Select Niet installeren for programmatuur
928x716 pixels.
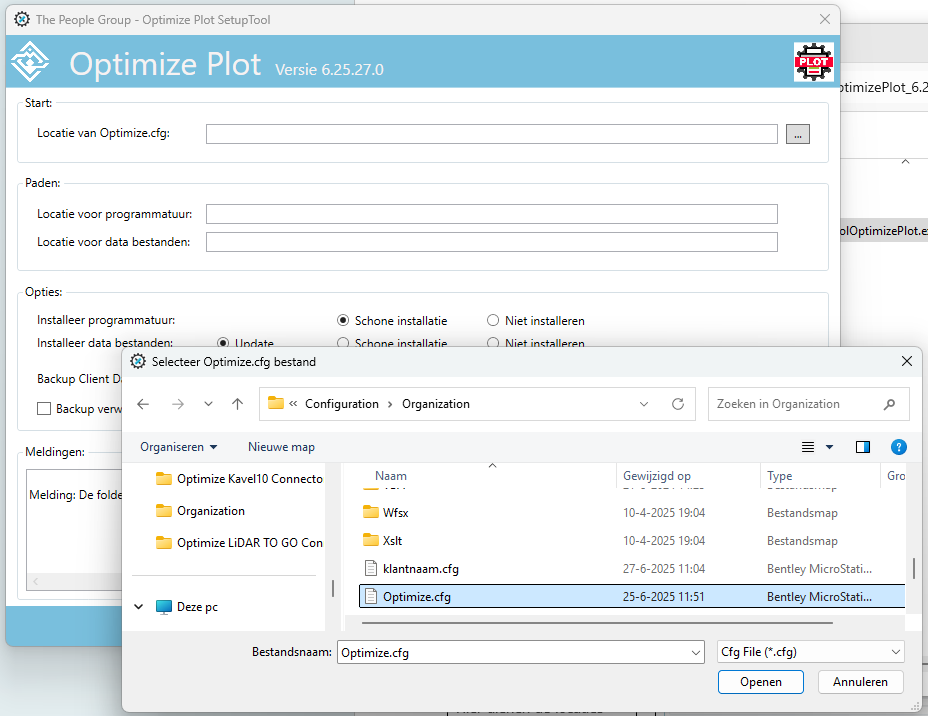tap(493, 320)
